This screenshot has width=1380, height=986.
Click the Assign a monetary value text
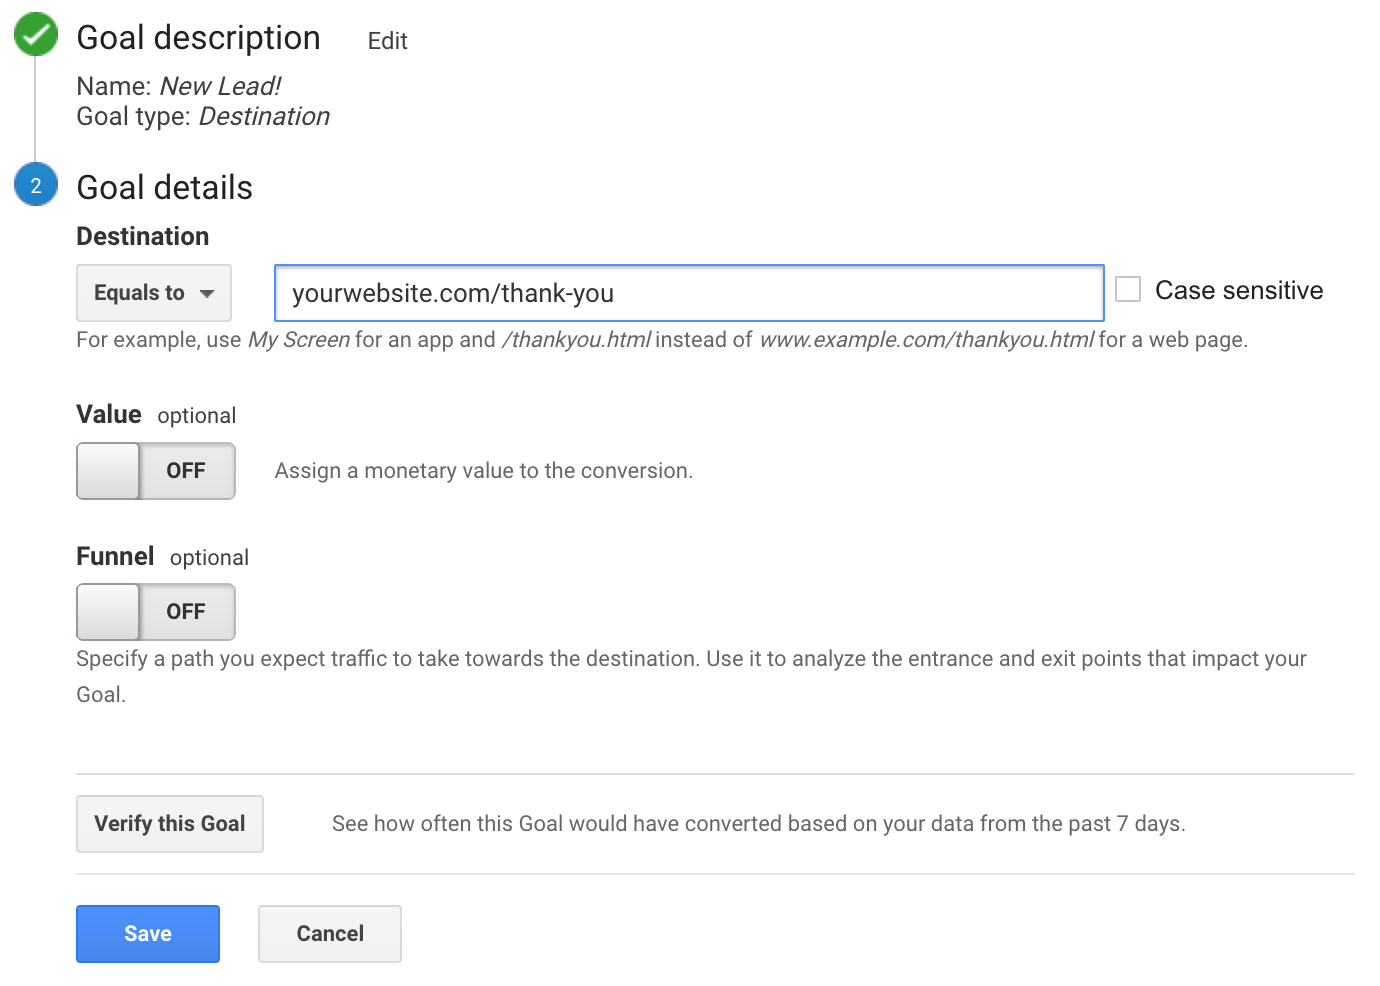coord(484,471)
